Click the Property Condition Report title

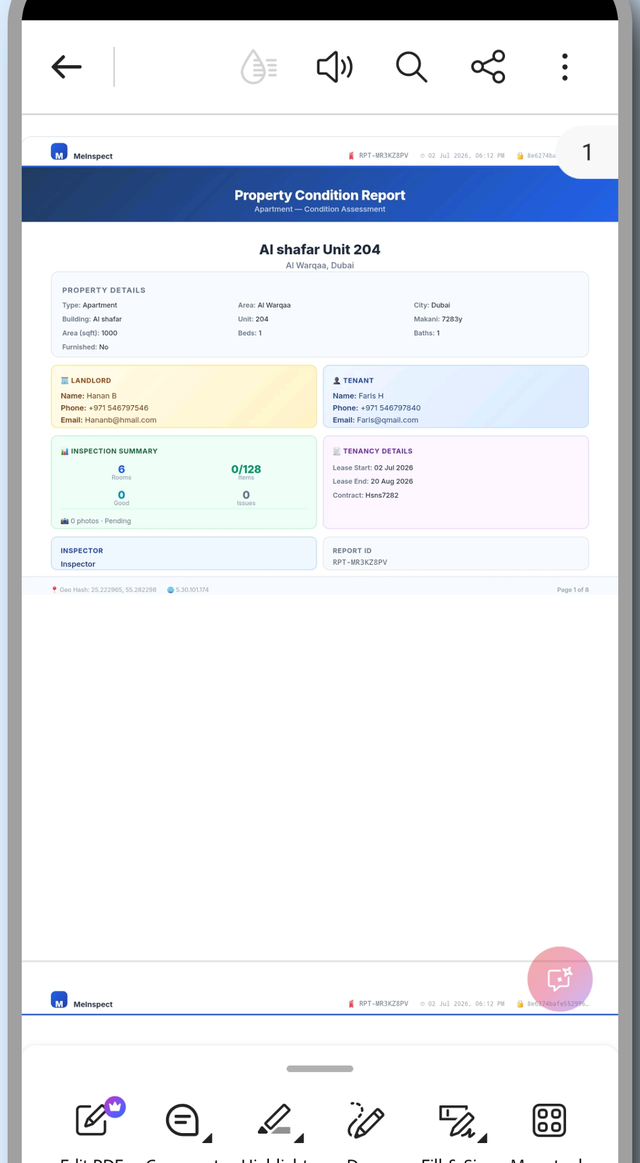coord(320,195)
